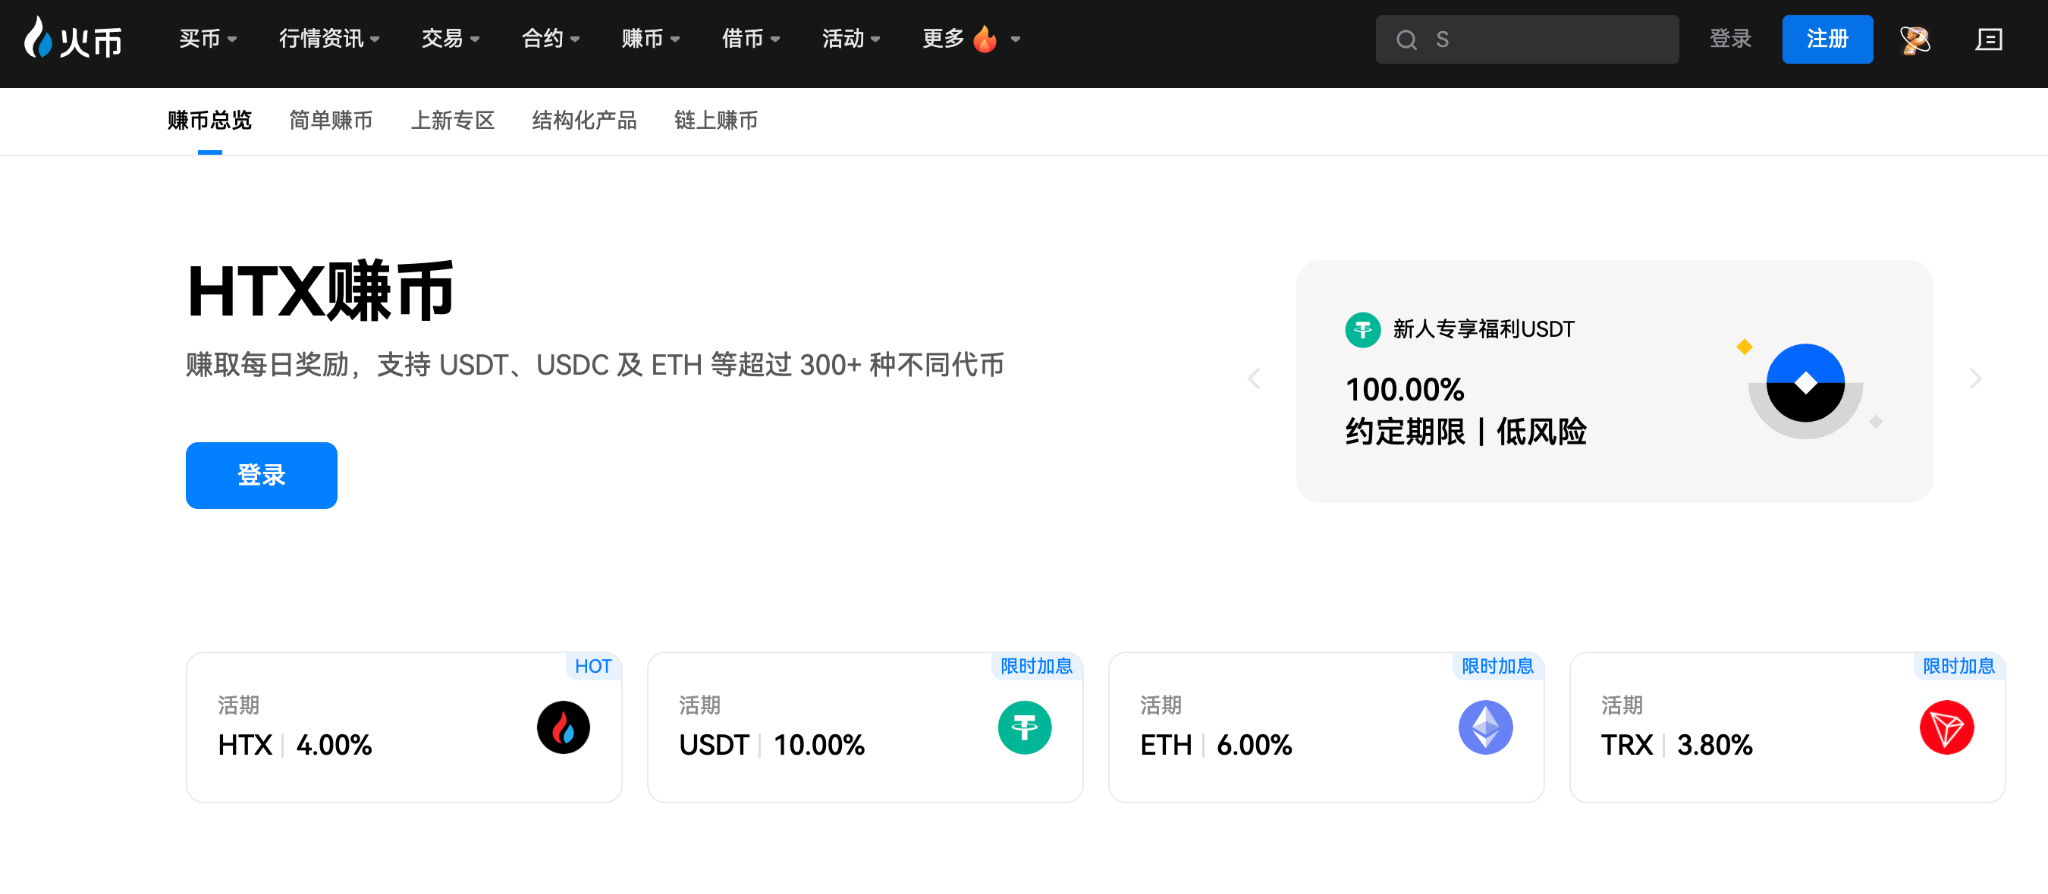2048x894 pixels.
Task: Click the large blue 登录 button
Action: 261,475
